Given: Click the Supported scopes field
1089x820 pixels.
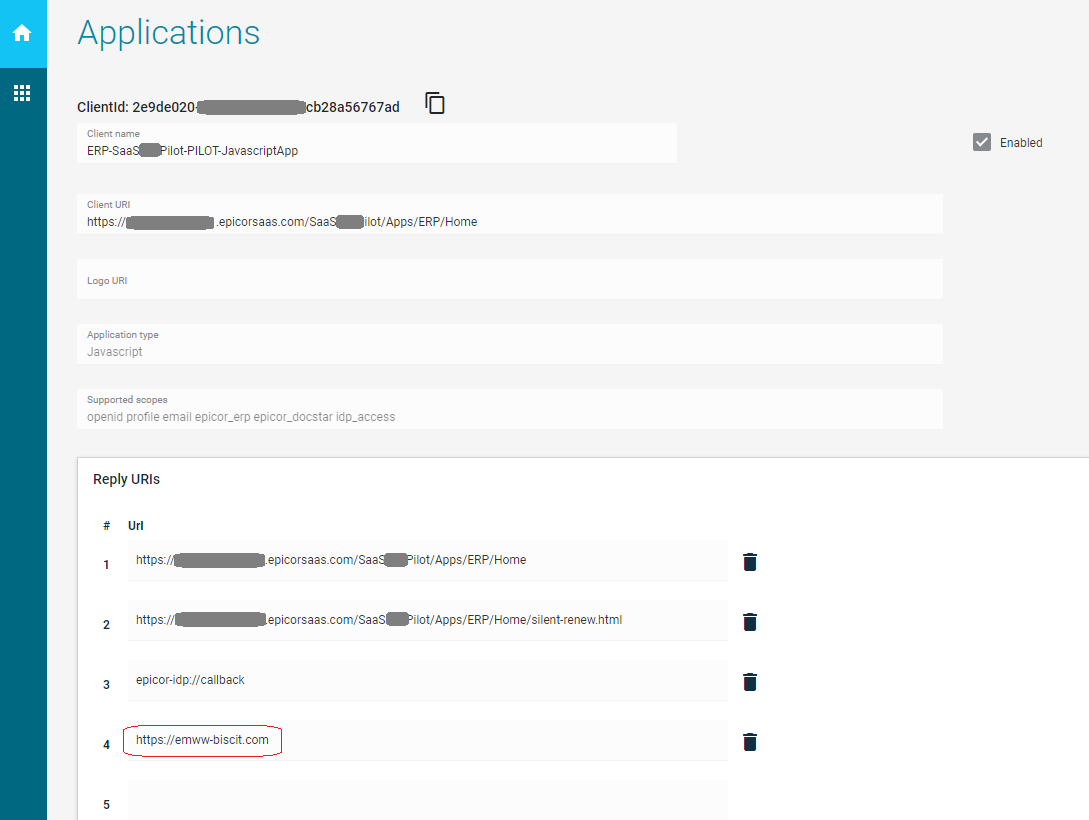Looking at the screenshot, I should 509,416.
